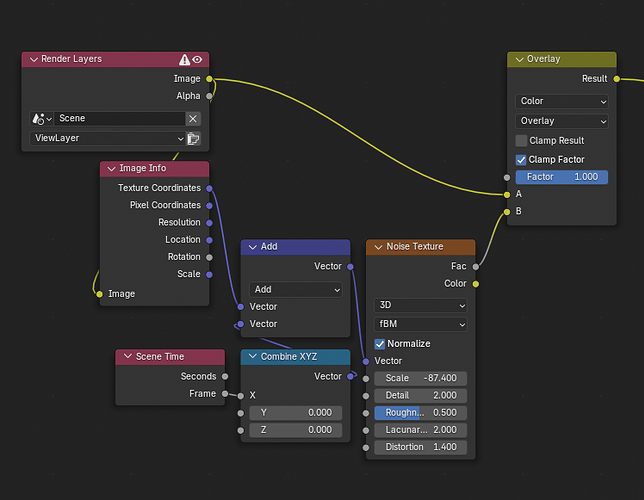Open the ViewLayer dropdown
Screen dimensions: 644x500
pyautogui.click(x=108, y=138)
